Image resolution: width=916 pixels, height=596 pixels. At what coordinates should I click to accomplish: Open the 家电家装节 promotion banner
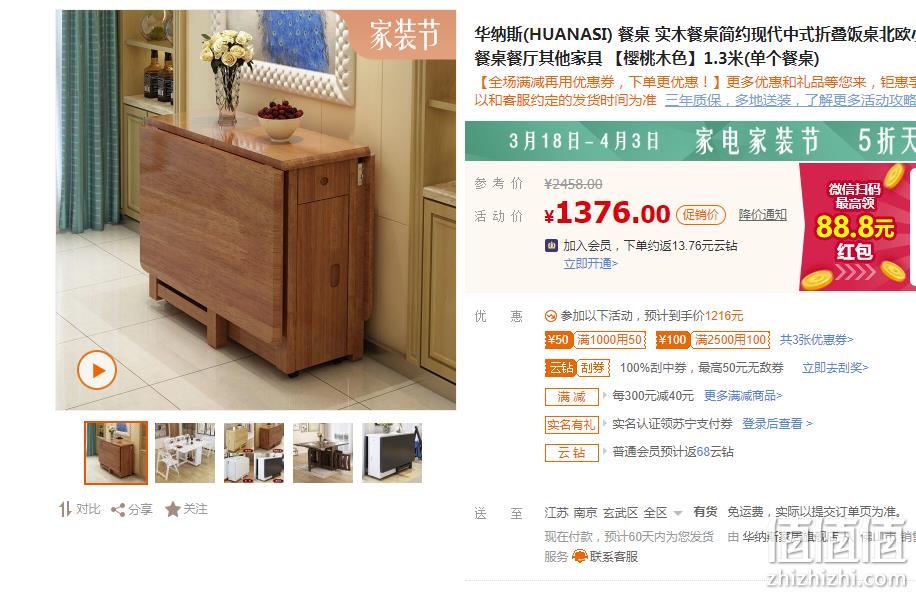[x=691, y=141]
